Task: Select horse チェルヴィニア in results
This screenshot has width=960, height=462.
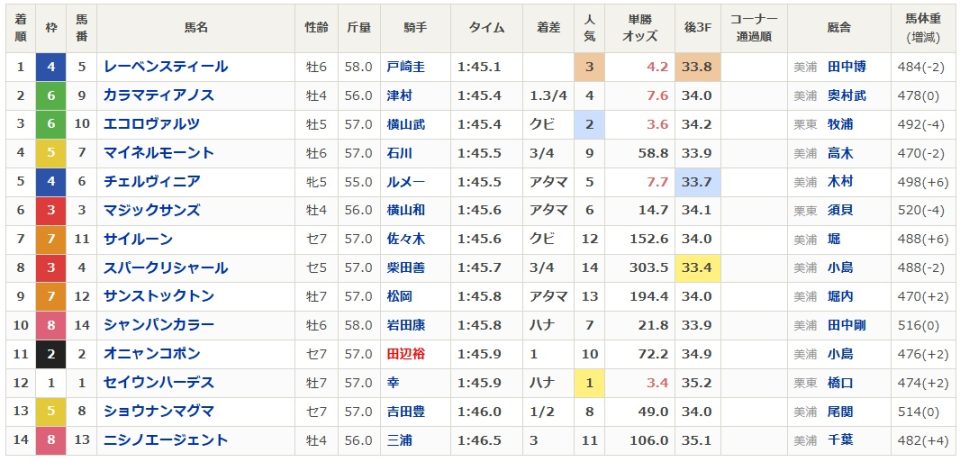Action: click(152, 182)
